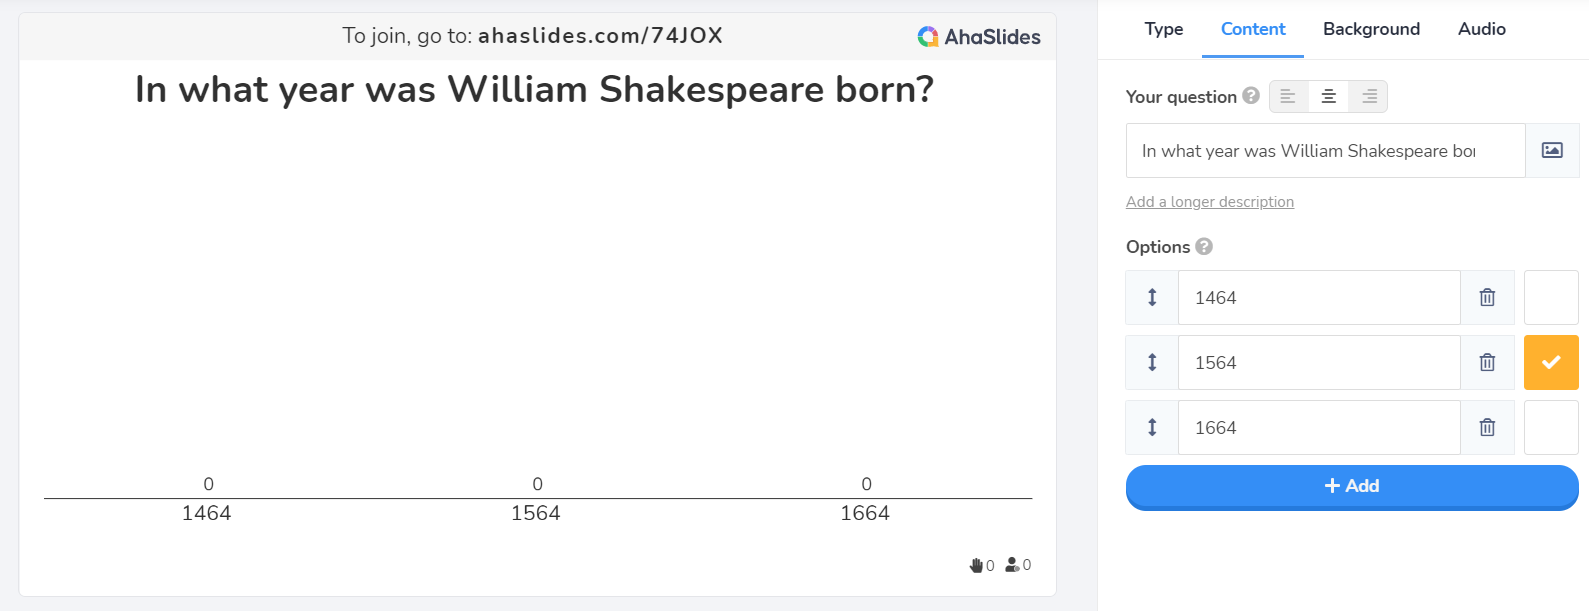1589x611 pixels.
Task: Click the blue Add option button
Action: tap(1352, 486)
